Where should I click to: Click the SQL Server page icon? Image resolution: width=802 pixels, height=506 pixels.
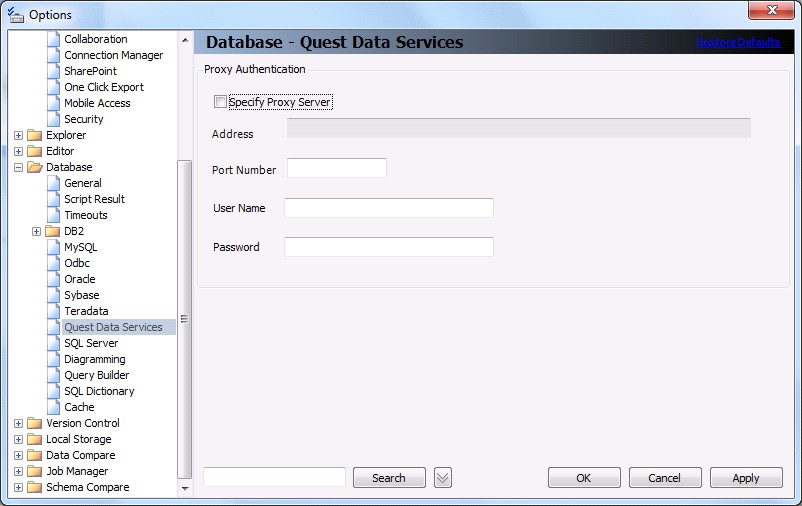coord(54,343)
